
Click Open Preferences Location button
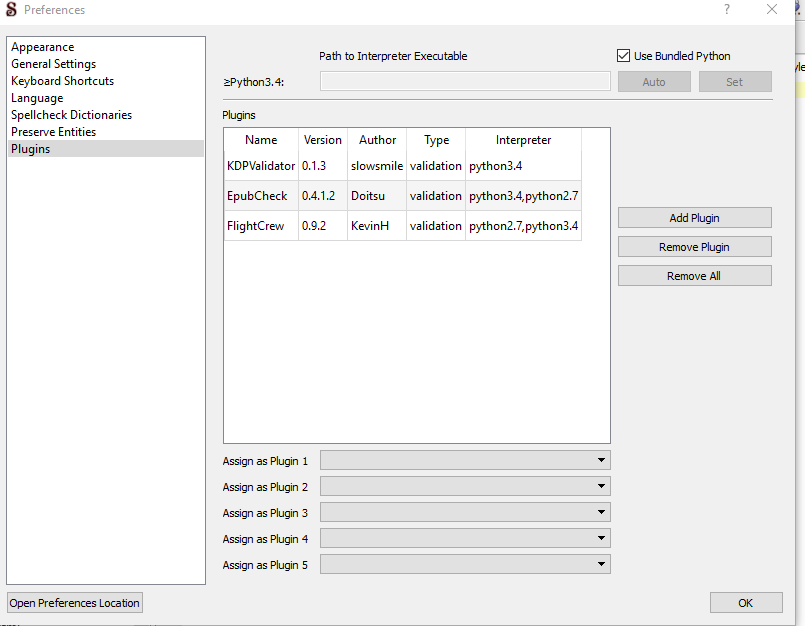pos(74,602)
